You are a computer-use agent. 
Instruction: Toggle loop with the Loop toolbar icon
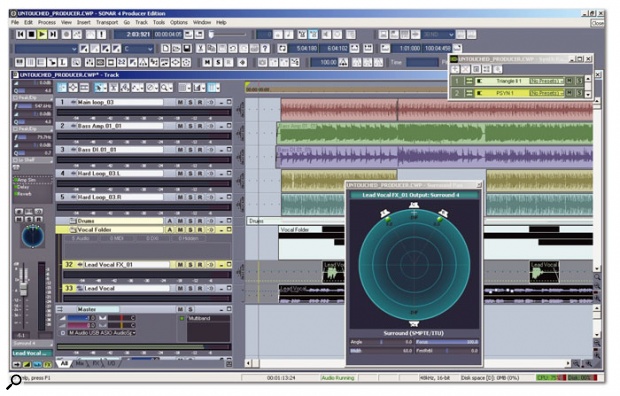pos(282,48)
